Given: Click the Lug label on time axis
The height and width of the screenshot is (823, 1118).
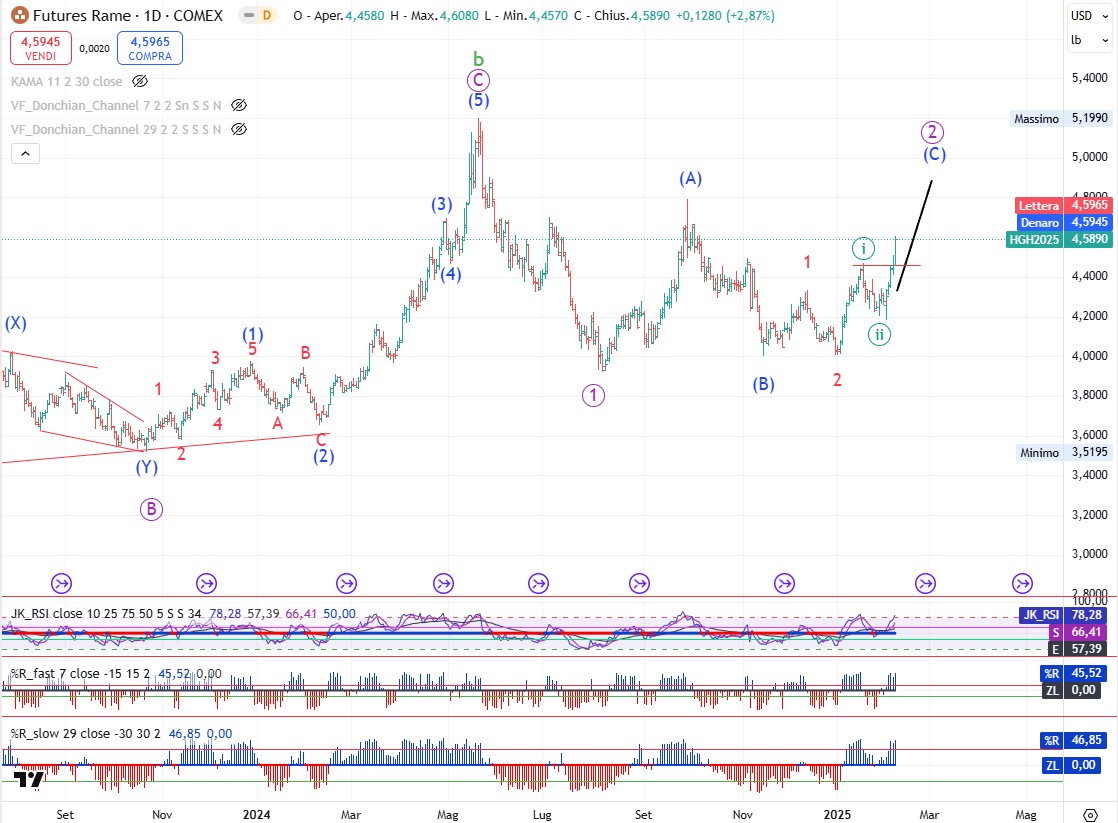Looking at the screenshot, I should tap(542, 814).
